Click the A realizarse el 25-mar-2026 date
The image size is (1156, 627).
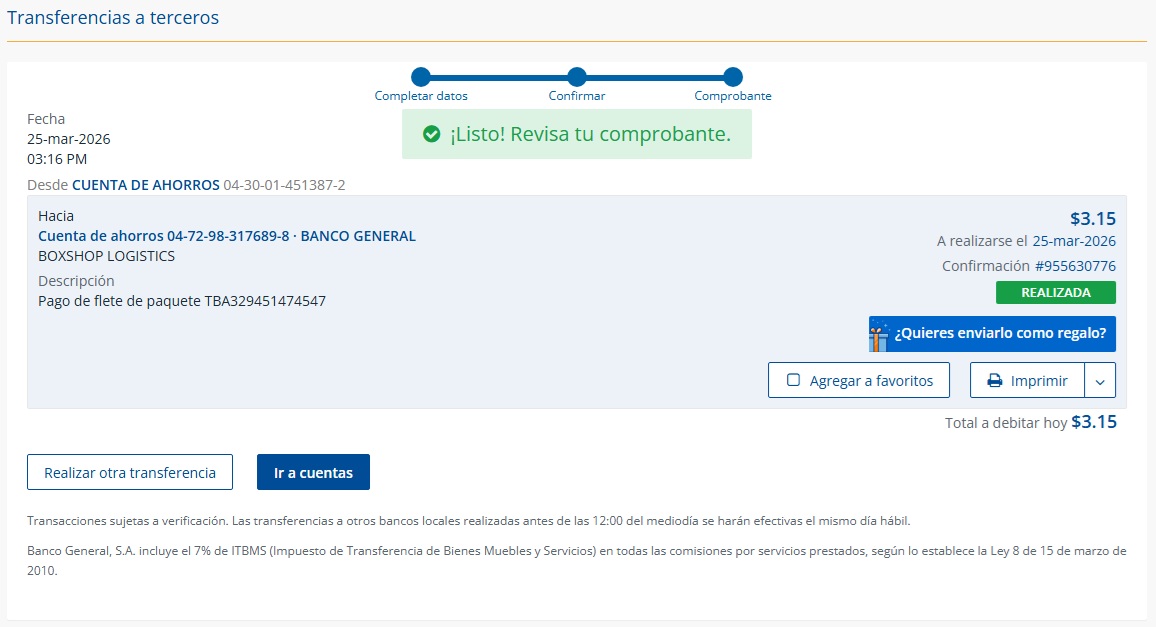(x=1074, y=241)
